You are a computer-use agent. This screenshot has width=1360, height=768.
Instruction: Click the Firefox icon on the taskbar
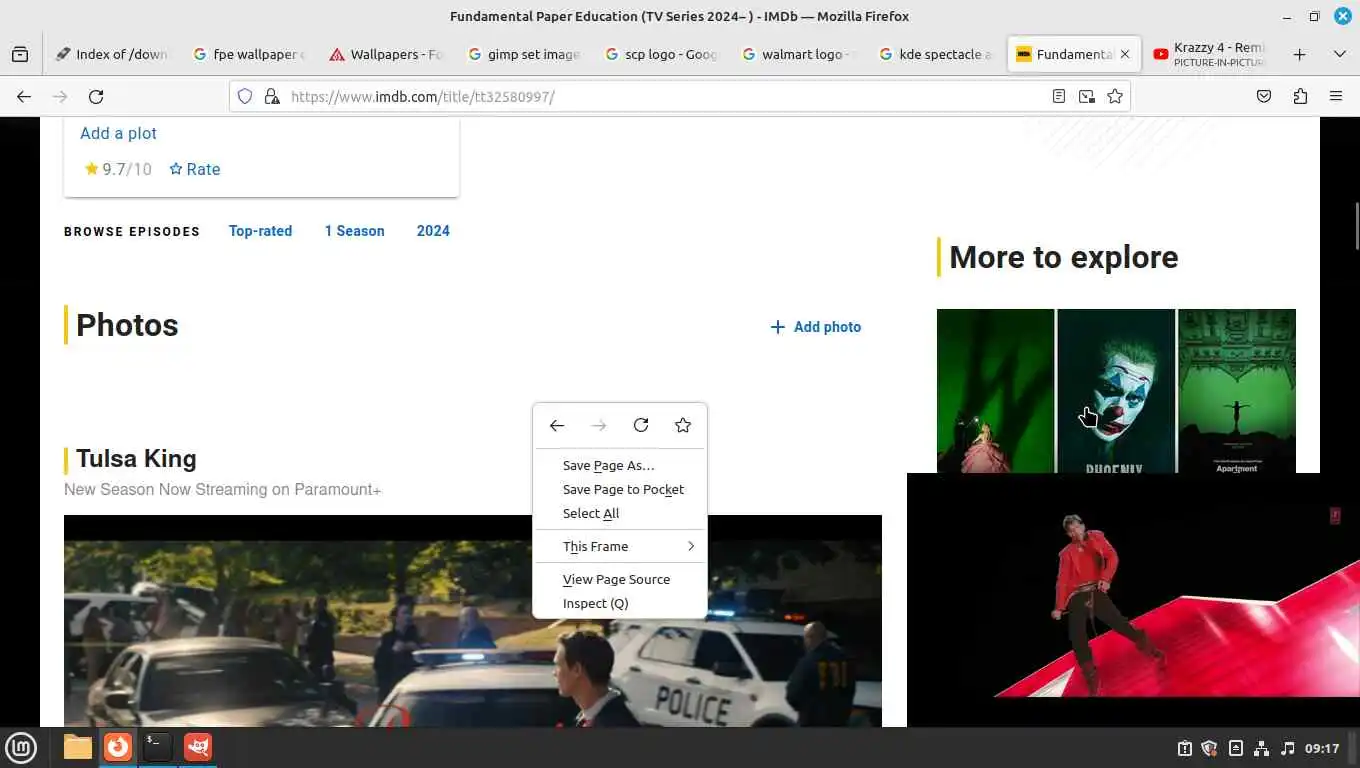pos(118,747)
